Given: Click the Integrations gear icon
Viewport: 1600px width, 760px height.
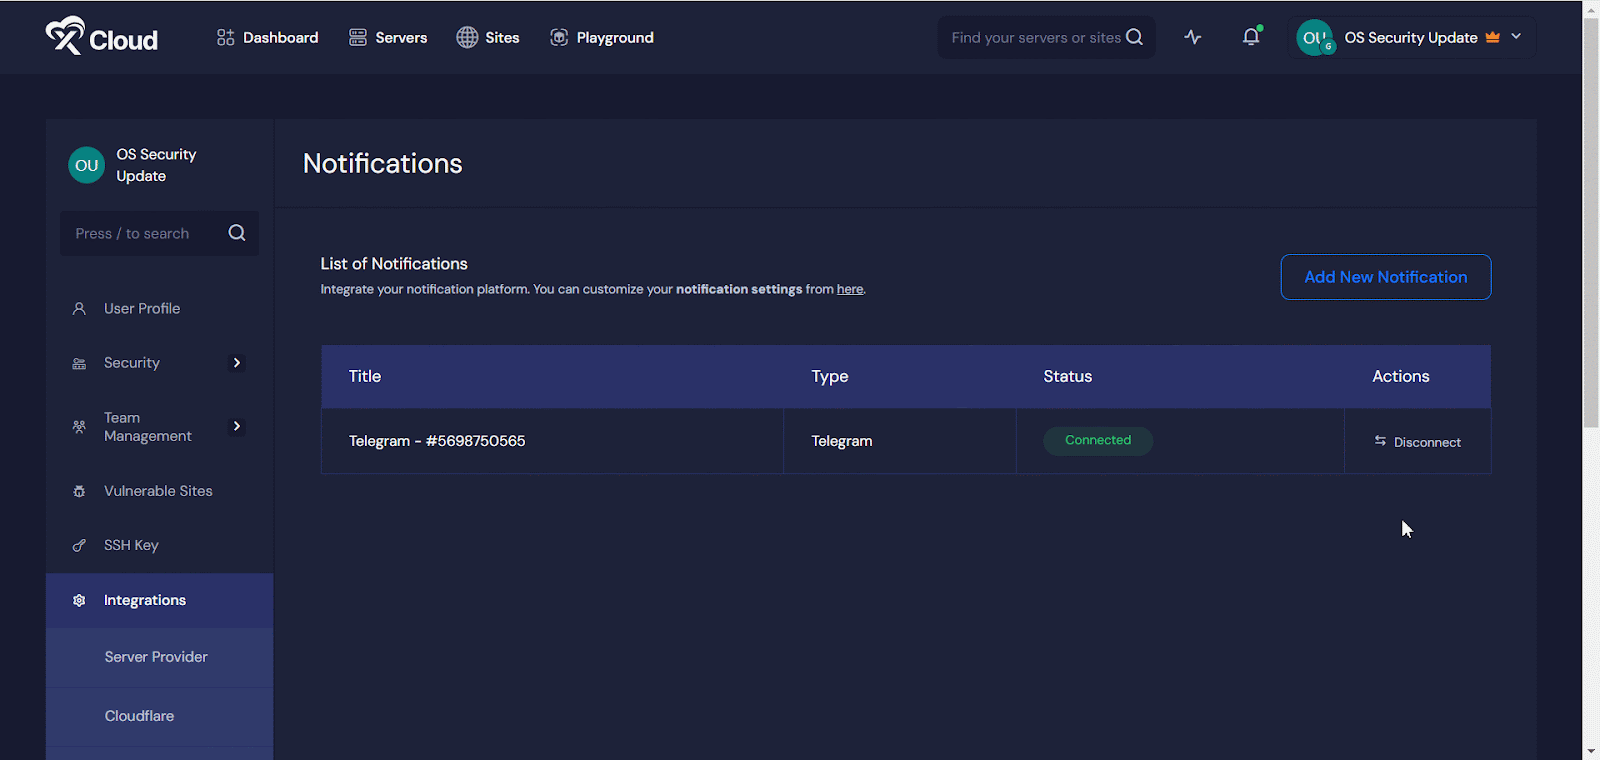Looking at the screenshot, I should coord(79,600).
